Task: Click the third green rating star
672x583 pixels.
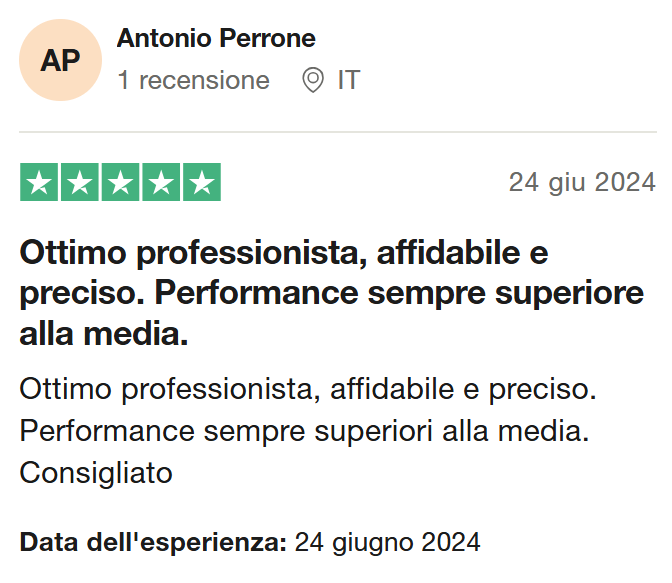Action: point(120,182)
